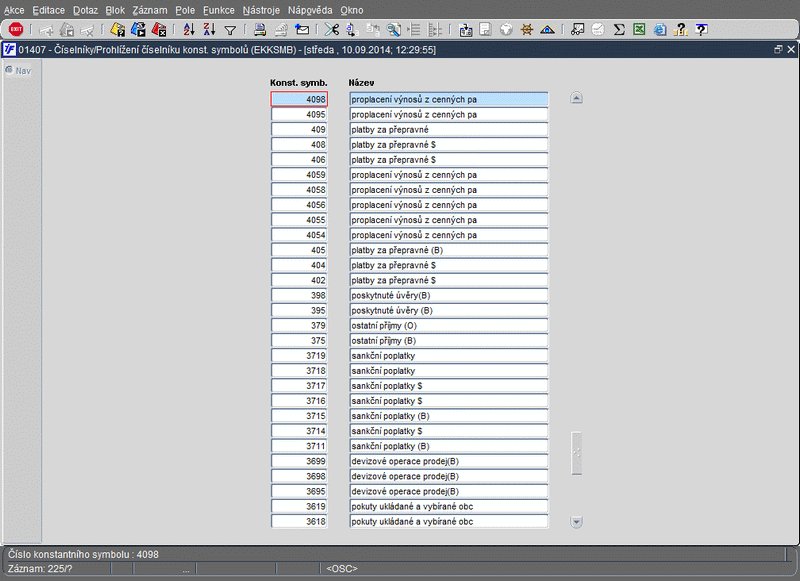Select 'ostatní příjmy (O)' name field
This screenshot has height=581, width=800.
tap(448, 325)
